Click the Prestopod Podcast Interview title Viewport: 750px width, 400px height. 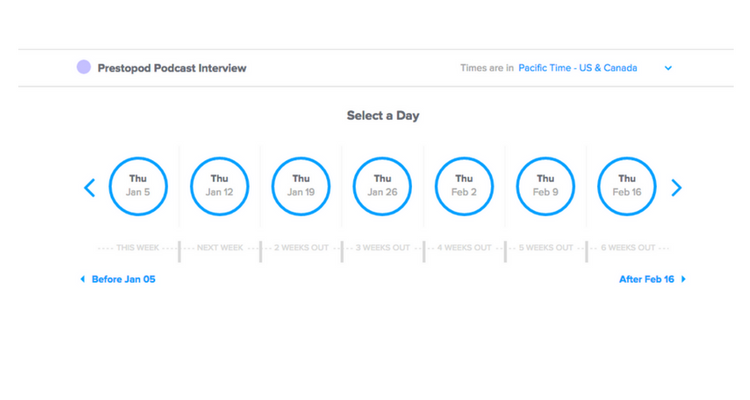(172, 68)
